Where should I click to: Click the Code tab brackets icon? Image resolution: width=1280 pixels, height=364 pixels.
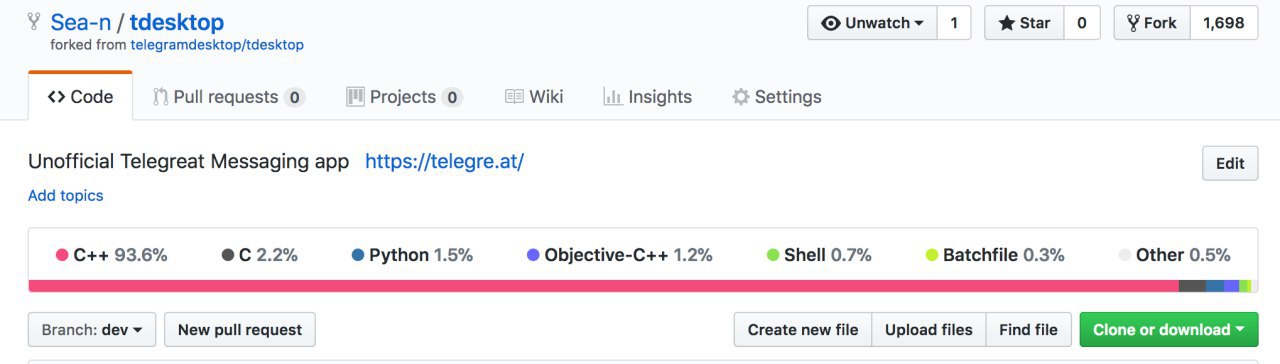(x=56, y=97)
